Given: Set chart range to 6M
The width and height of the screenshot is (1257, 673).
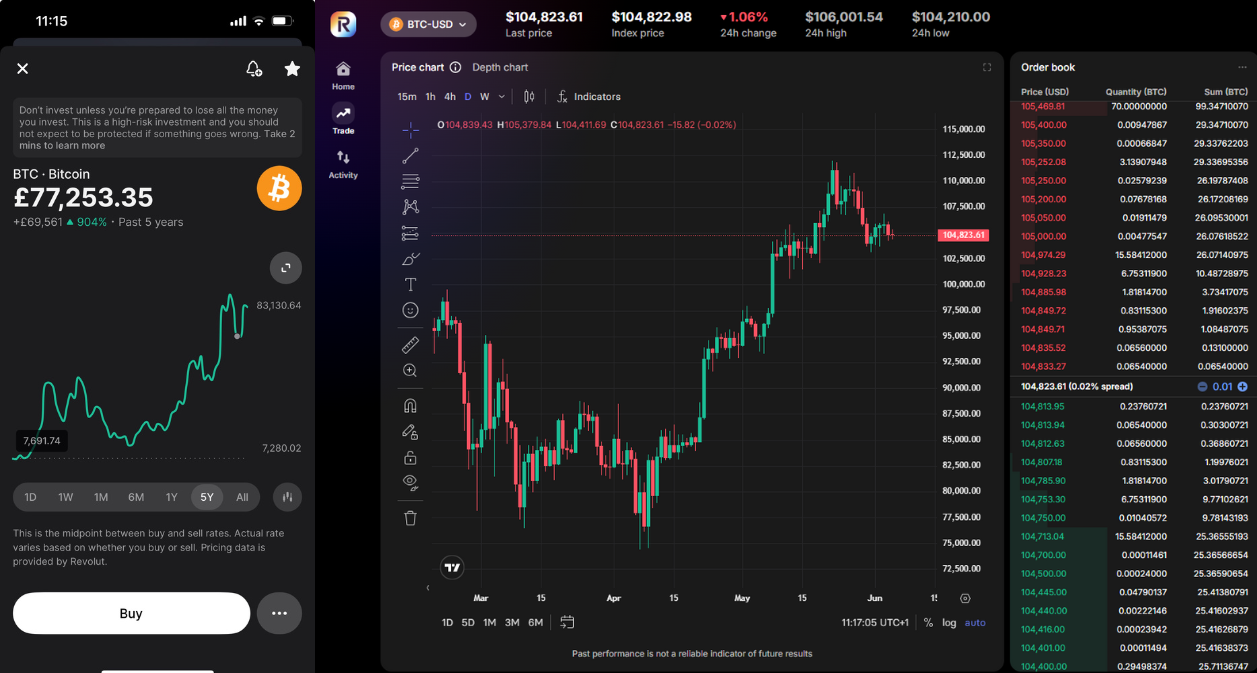Looking at the screenshot, I should (x=535, y=622).
